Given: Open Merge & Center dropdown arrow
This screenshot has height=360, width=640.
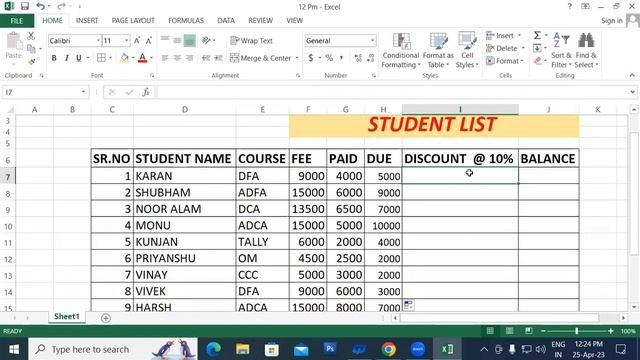Looking at the screenshot, I should (x=297, y=58).
